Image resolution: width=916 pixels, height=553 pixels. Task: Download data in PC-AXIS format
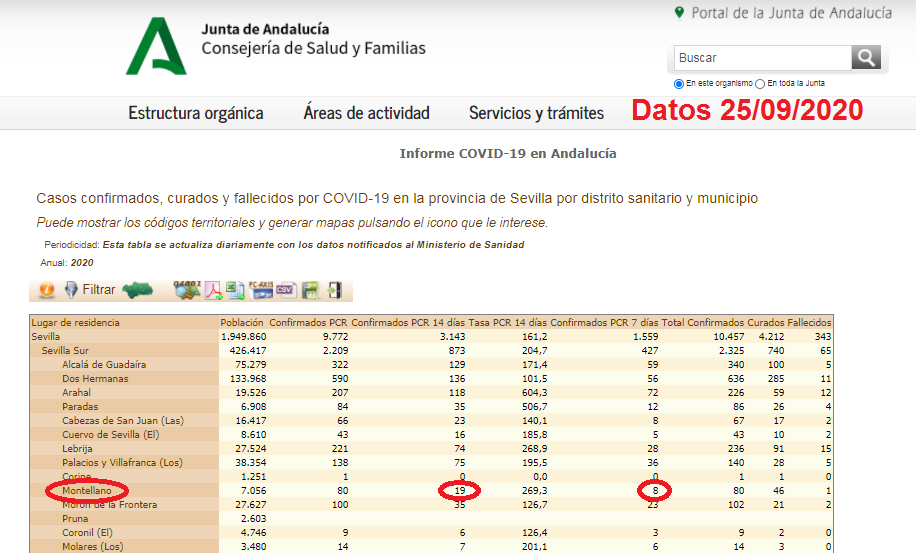click(261, 290)
